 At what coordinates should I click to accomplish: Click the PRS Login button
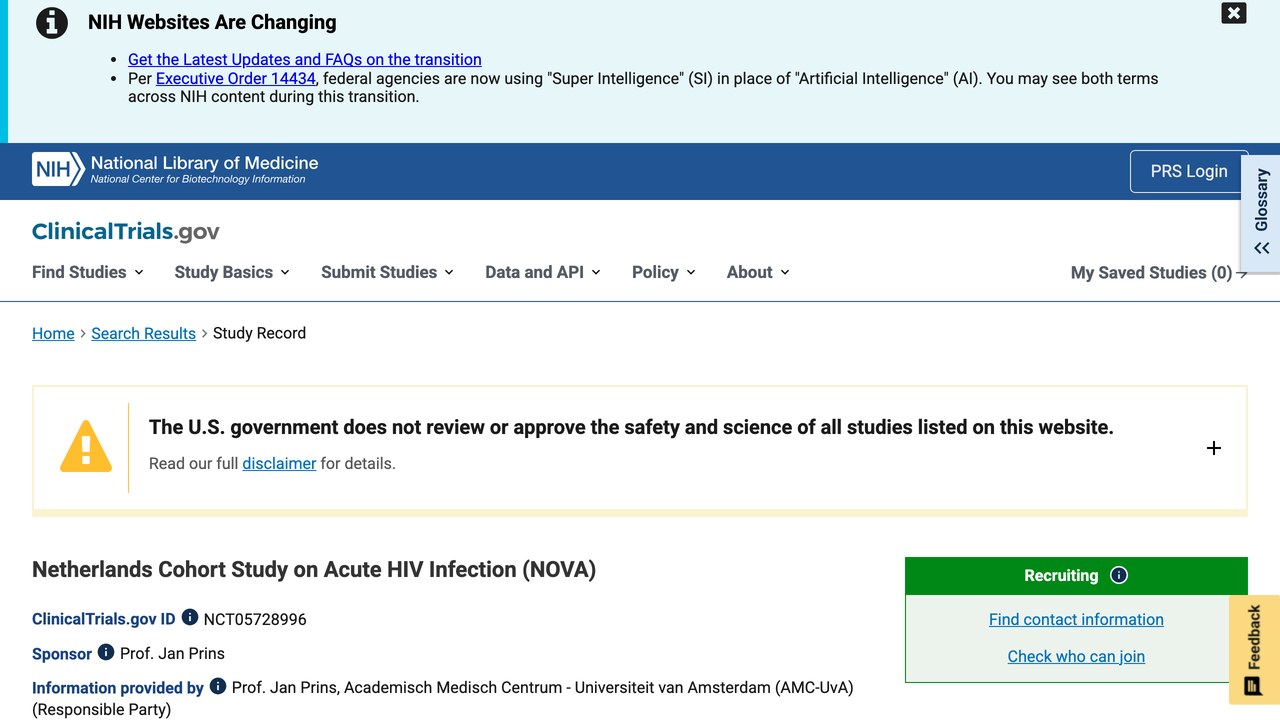pyautogui.click(x=1189, y=171)
